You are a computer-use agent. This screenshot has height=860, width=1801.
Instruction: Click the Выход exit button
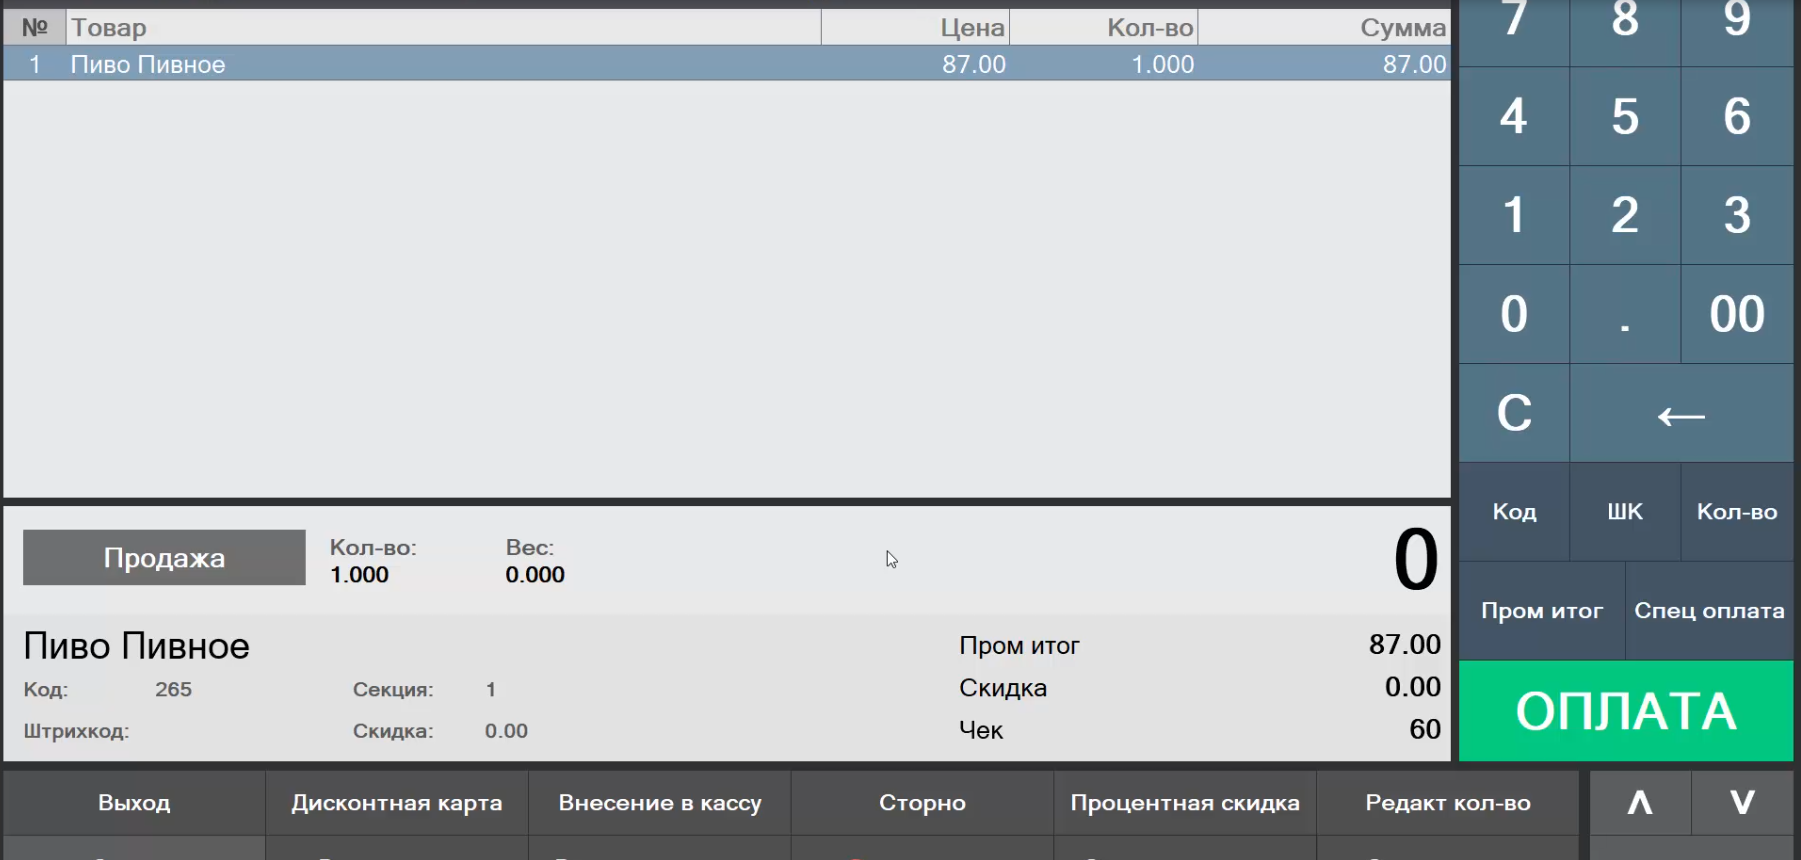point(134,803)
